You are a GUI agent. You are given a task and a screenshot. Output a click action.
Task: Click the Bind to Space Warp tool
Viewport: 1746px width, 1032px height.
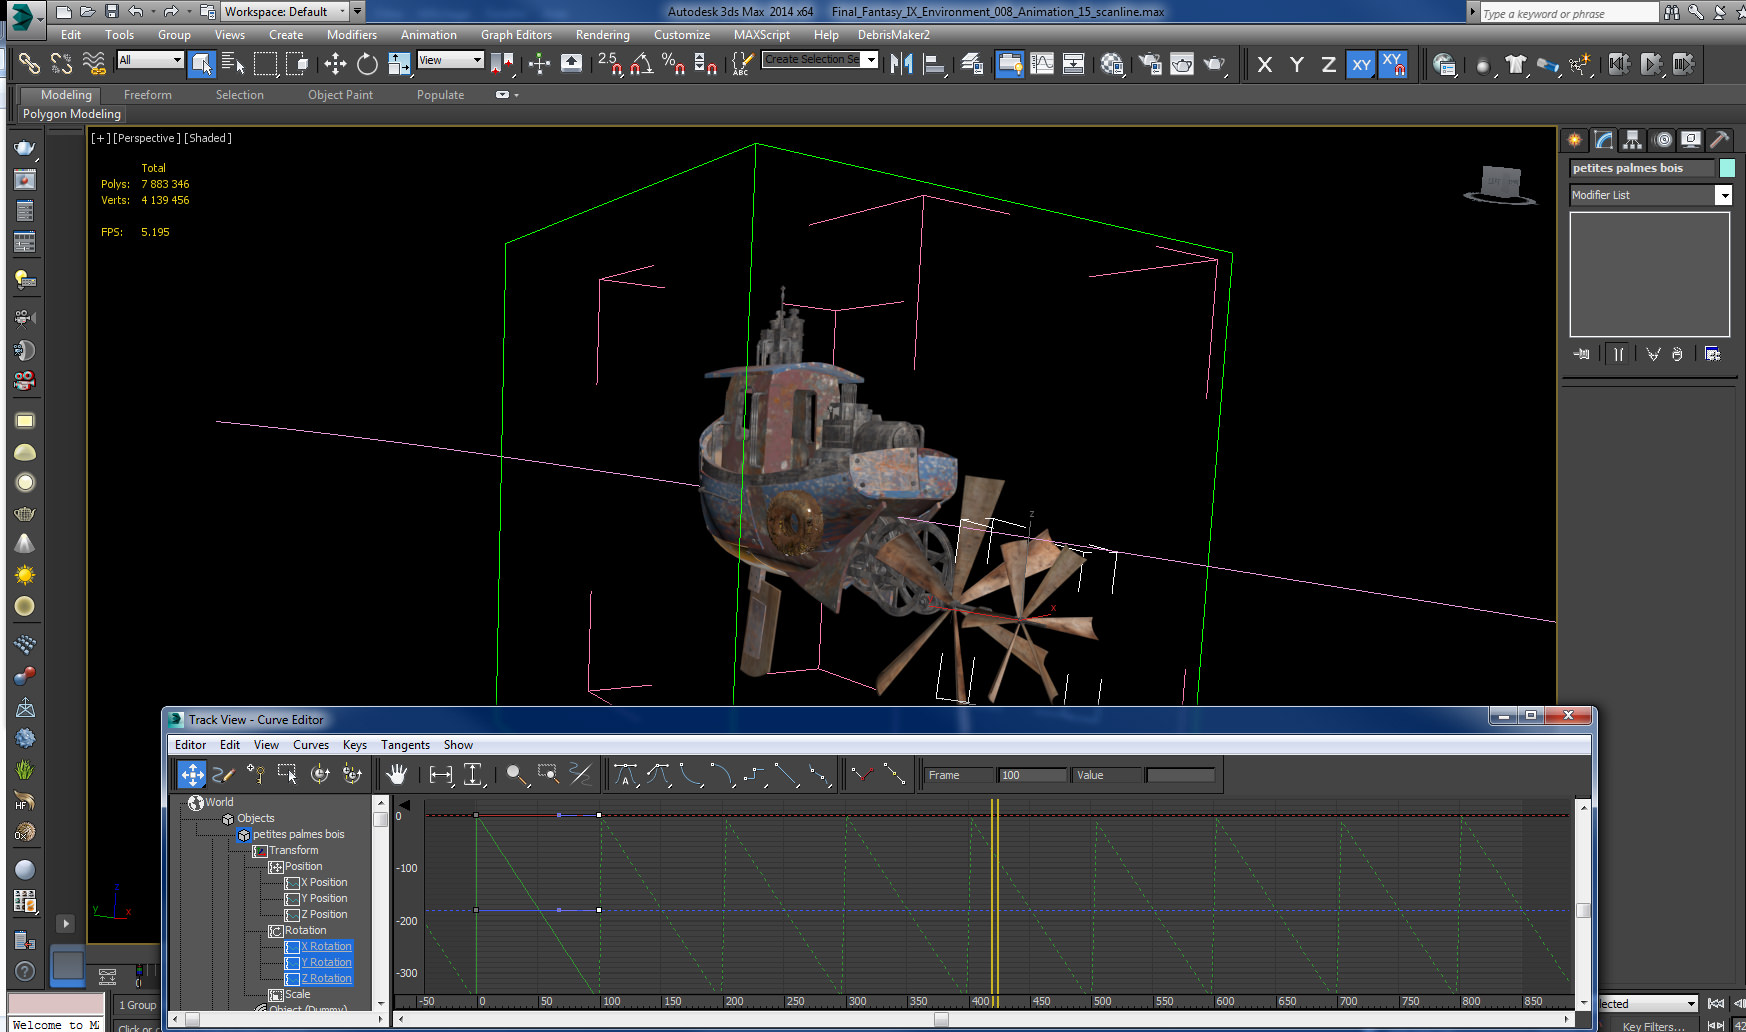[x=93, y=64]
